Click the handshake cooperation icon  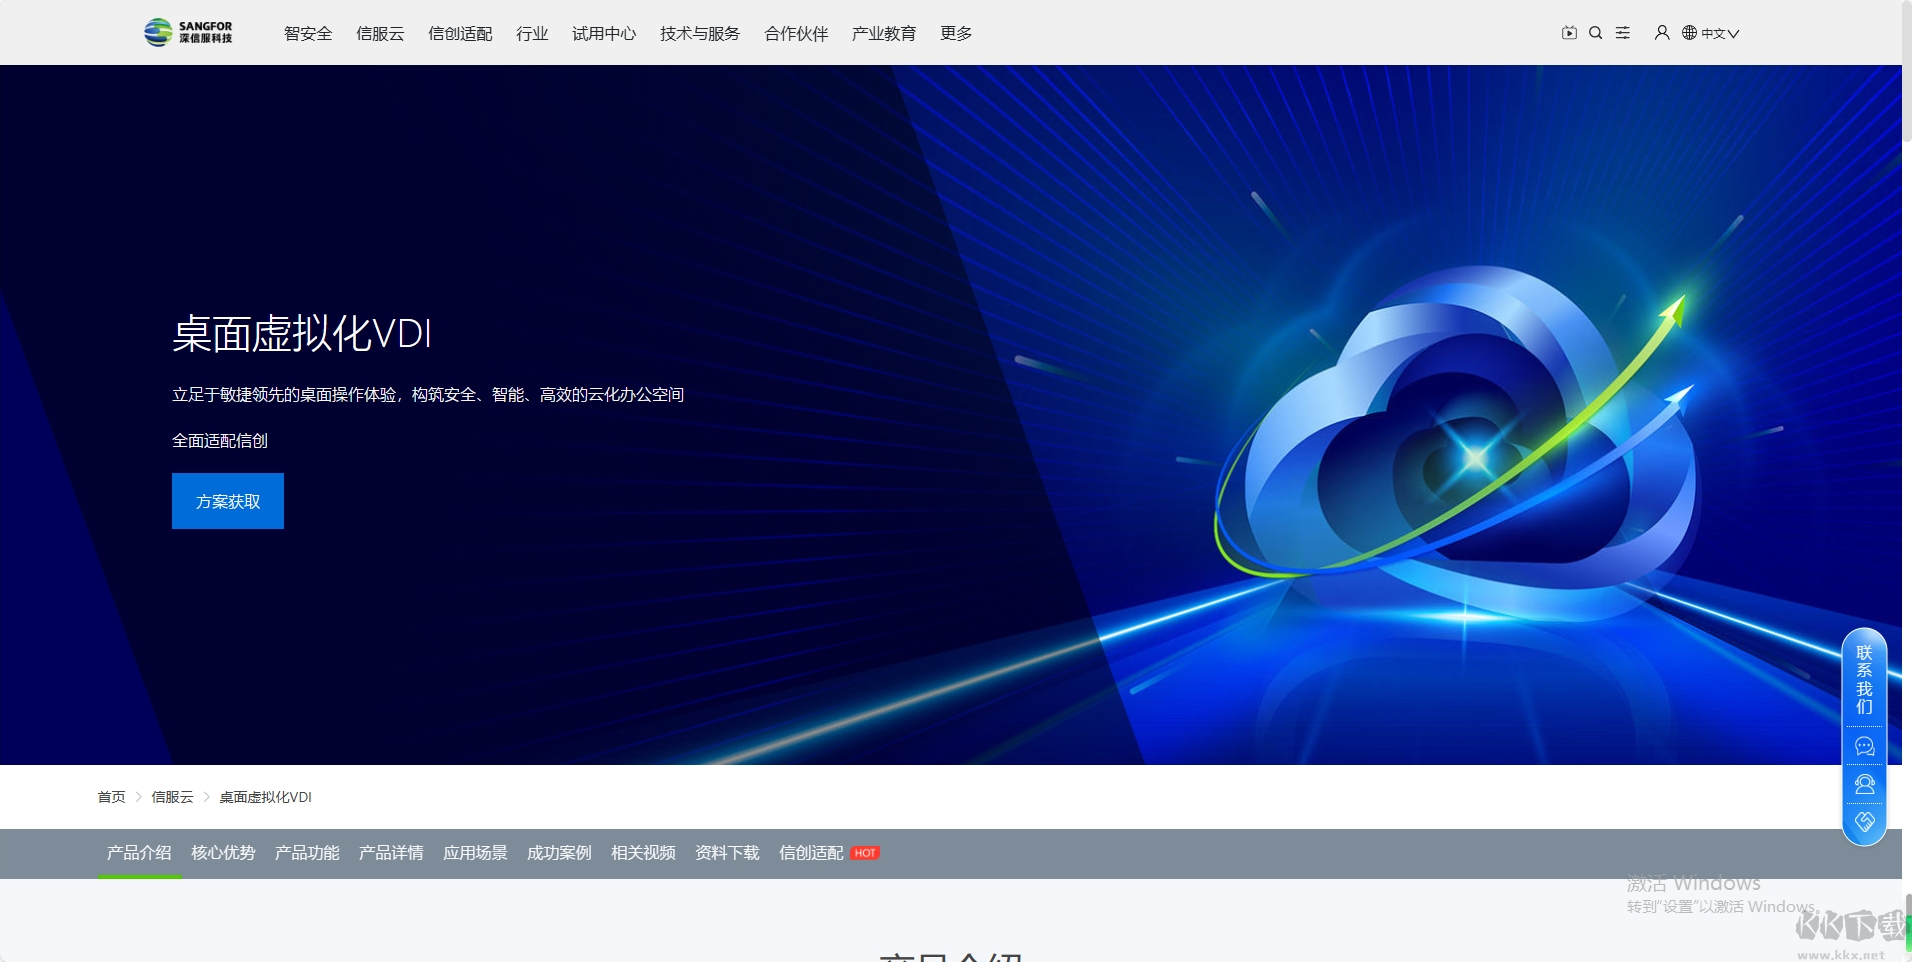(1864, 822)
